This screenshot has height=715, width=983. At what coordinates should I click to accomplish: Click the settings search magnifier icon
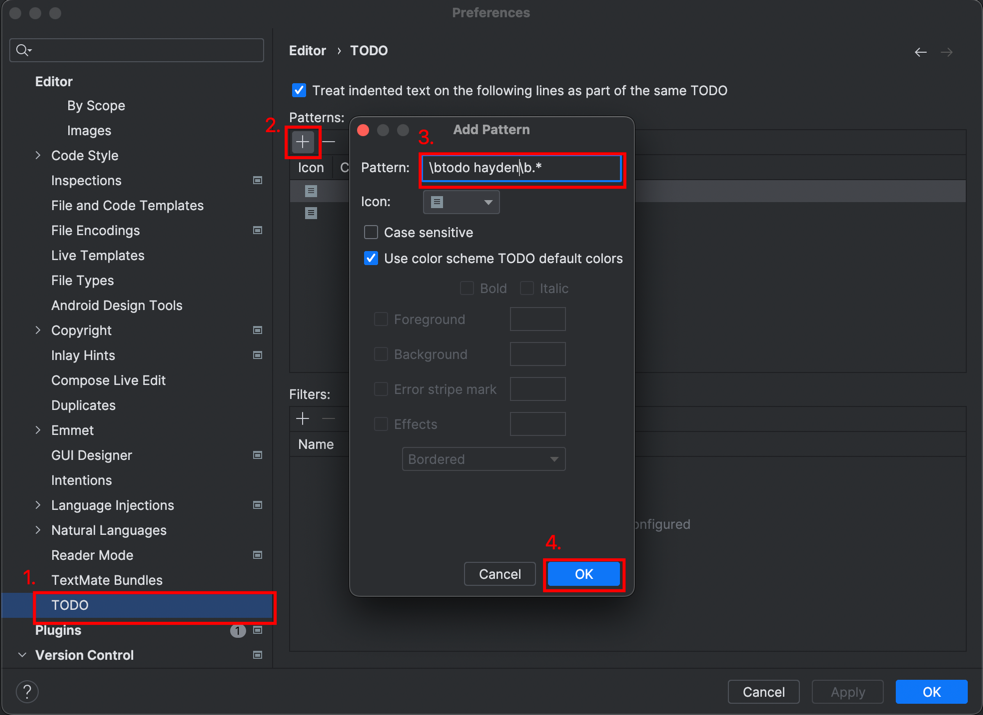[x=24, y=50]
